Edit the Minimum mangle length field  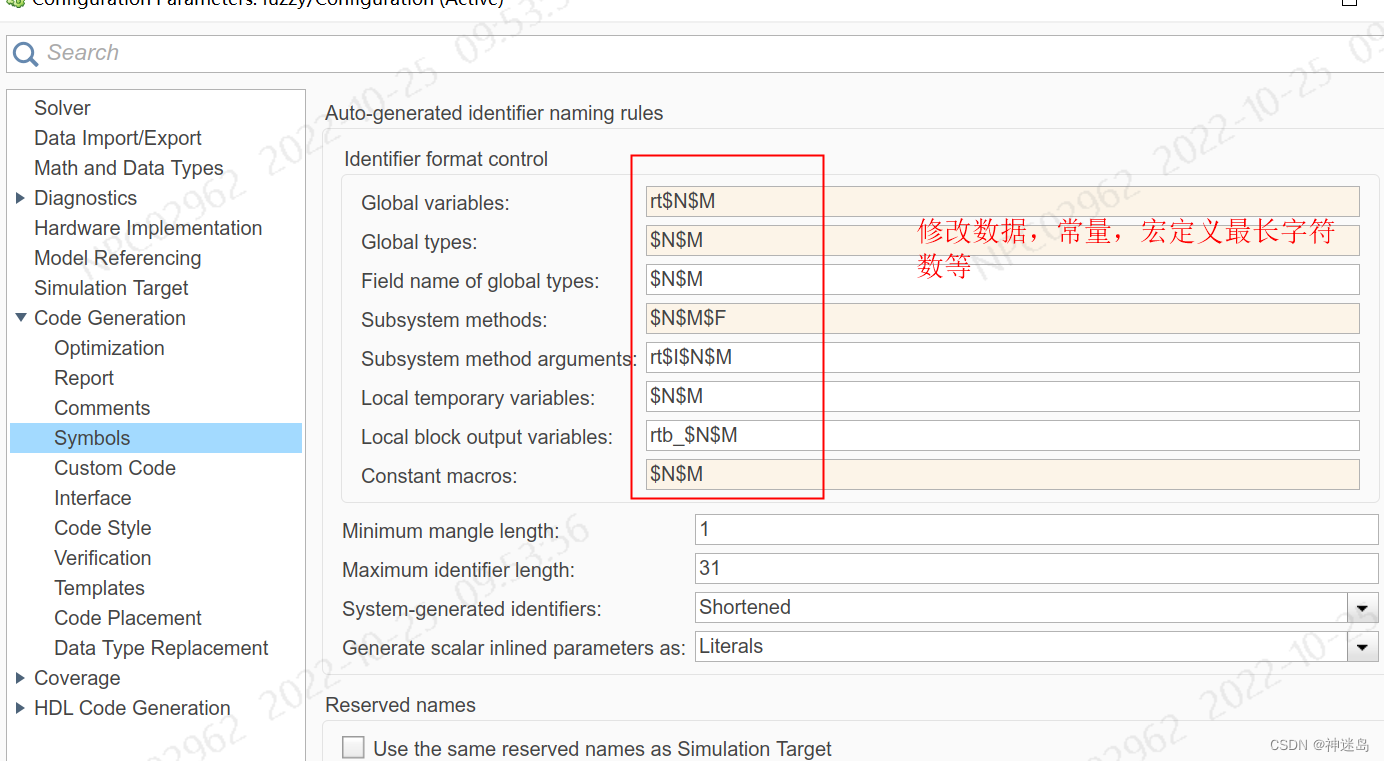point(1037,529)
